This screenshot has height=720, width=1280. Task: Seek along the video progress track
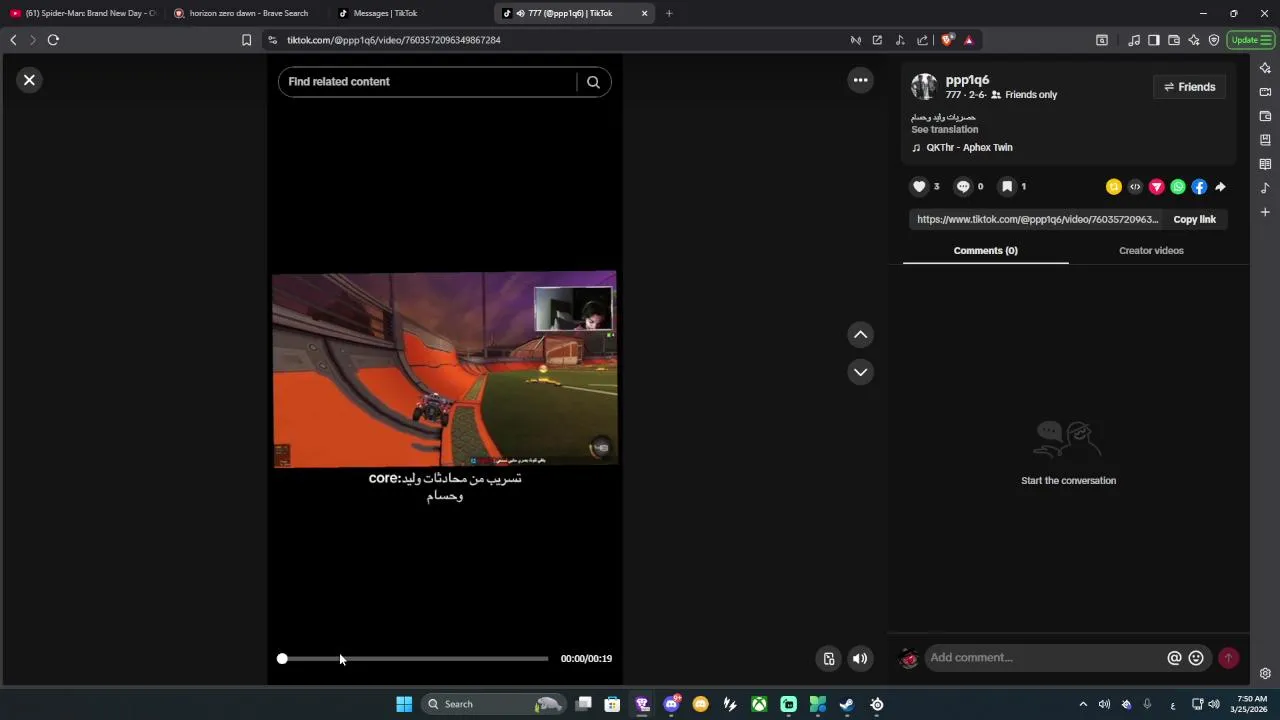click(x=415, y=659)
